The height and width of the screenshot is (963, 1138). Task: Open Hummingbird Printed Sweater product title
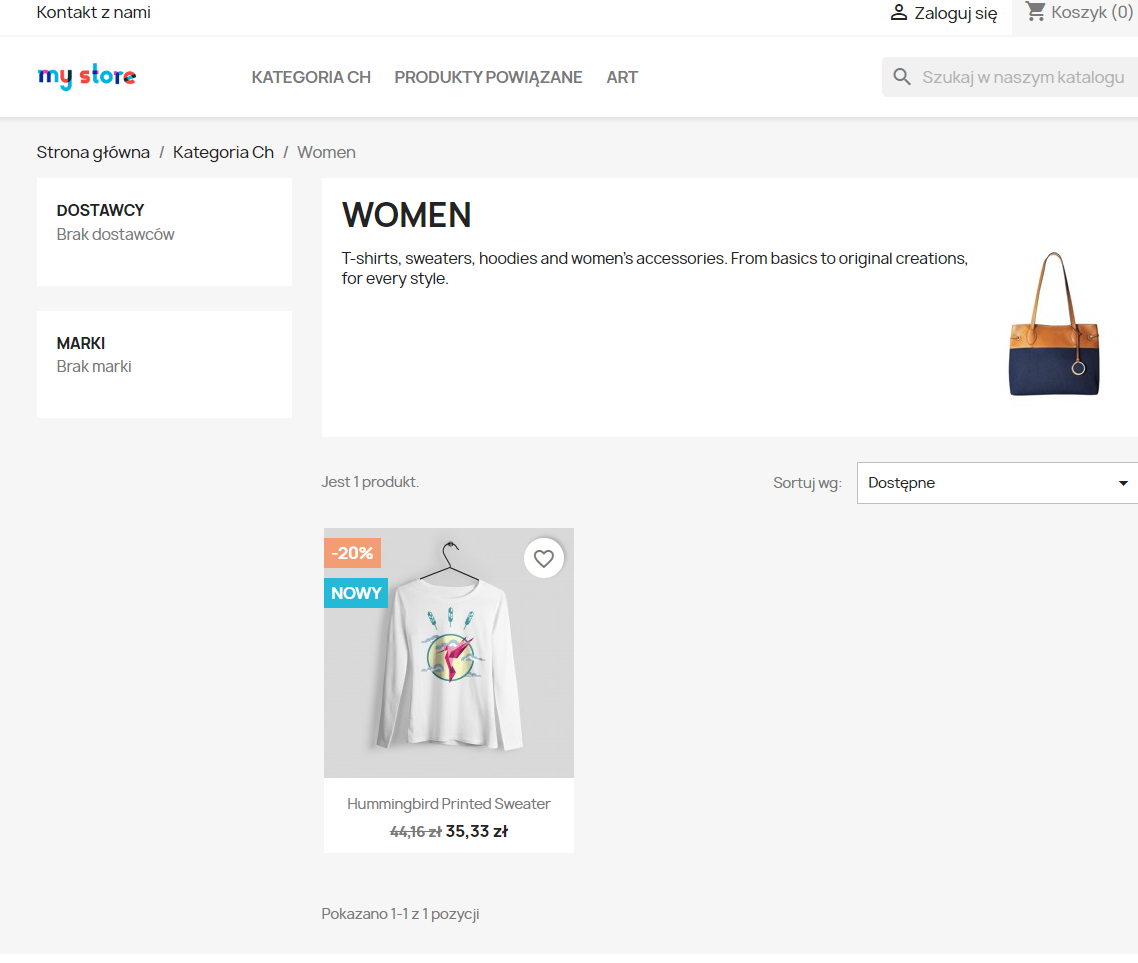[x=449, y=804]
